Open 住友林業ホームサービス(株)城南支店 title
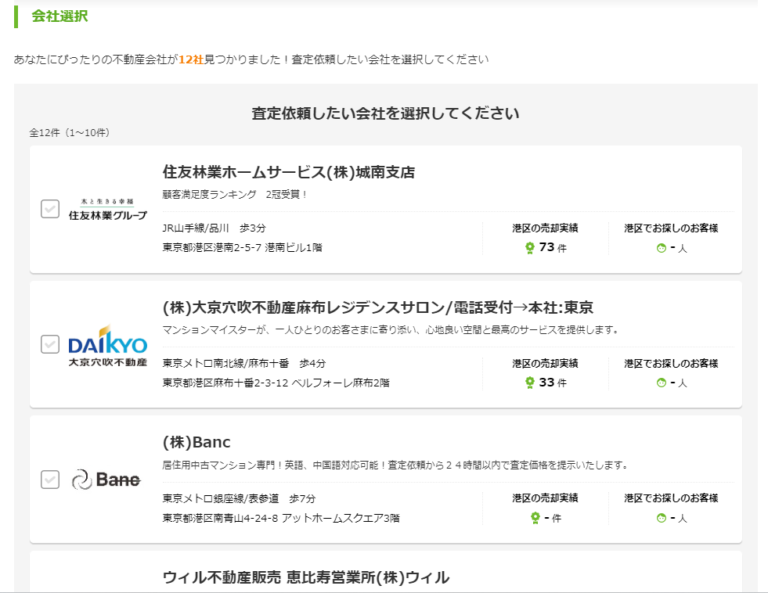768x593 pixels. 288,172
